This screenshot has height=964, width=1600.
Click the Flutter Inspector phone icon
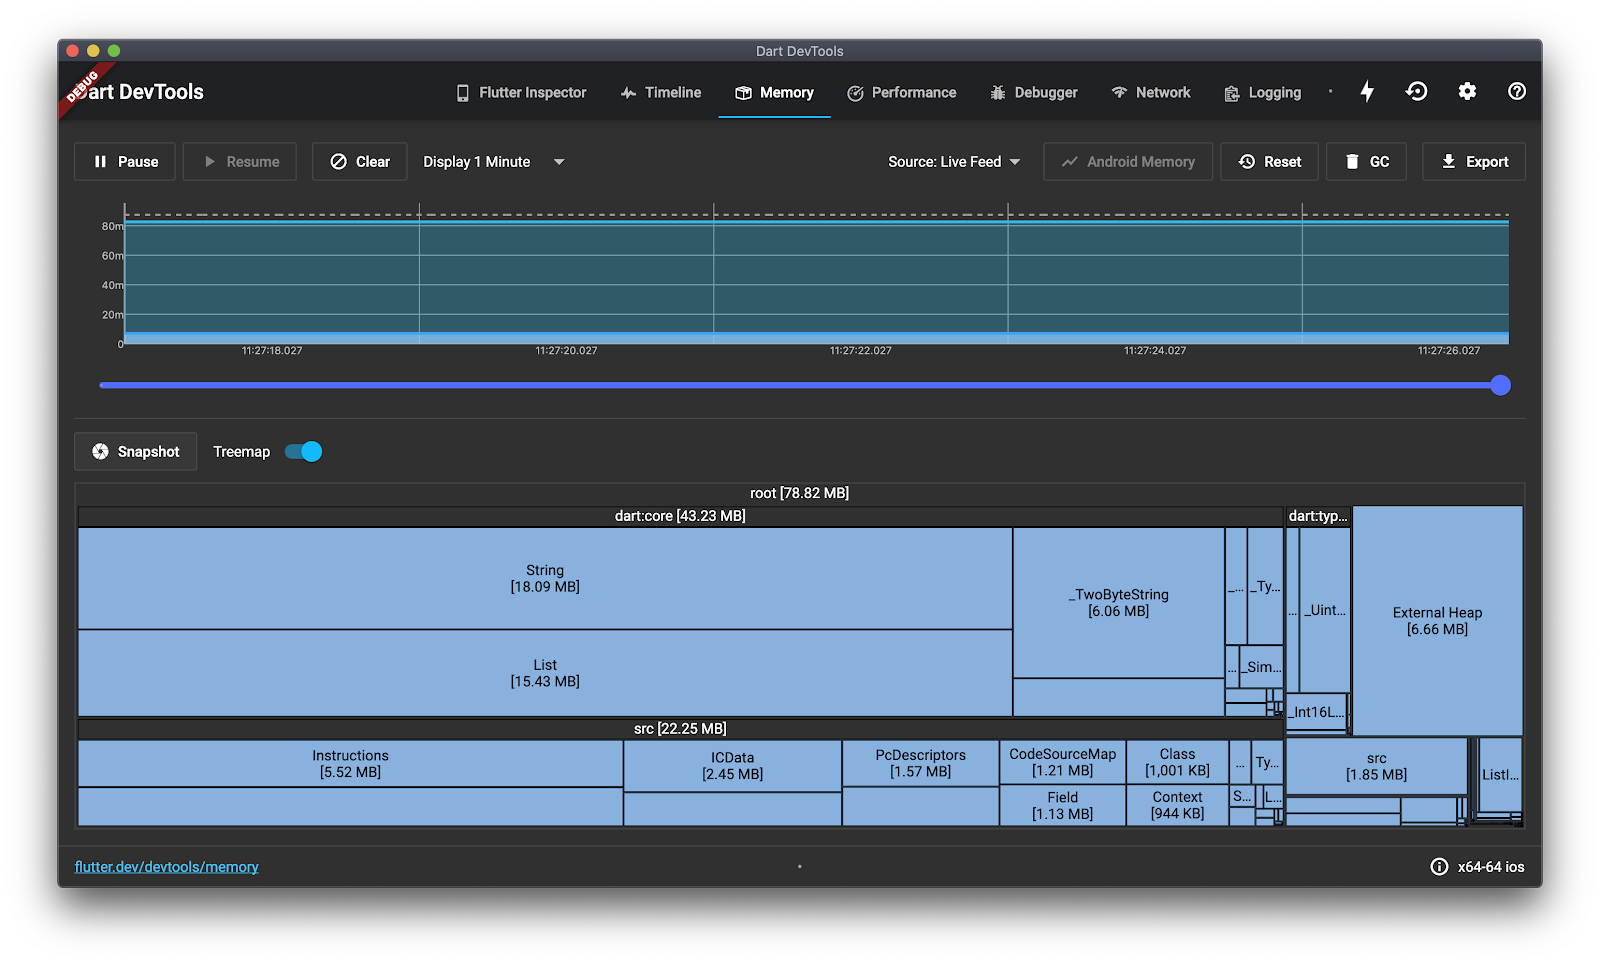click(x=463, y=93)
